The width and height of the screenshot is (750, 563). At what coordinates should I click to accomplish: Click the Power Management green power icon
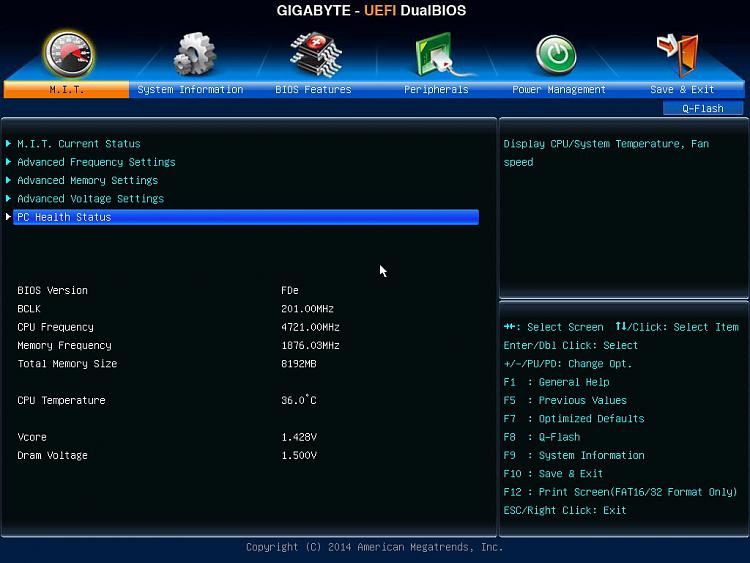(x=556, y=55)
